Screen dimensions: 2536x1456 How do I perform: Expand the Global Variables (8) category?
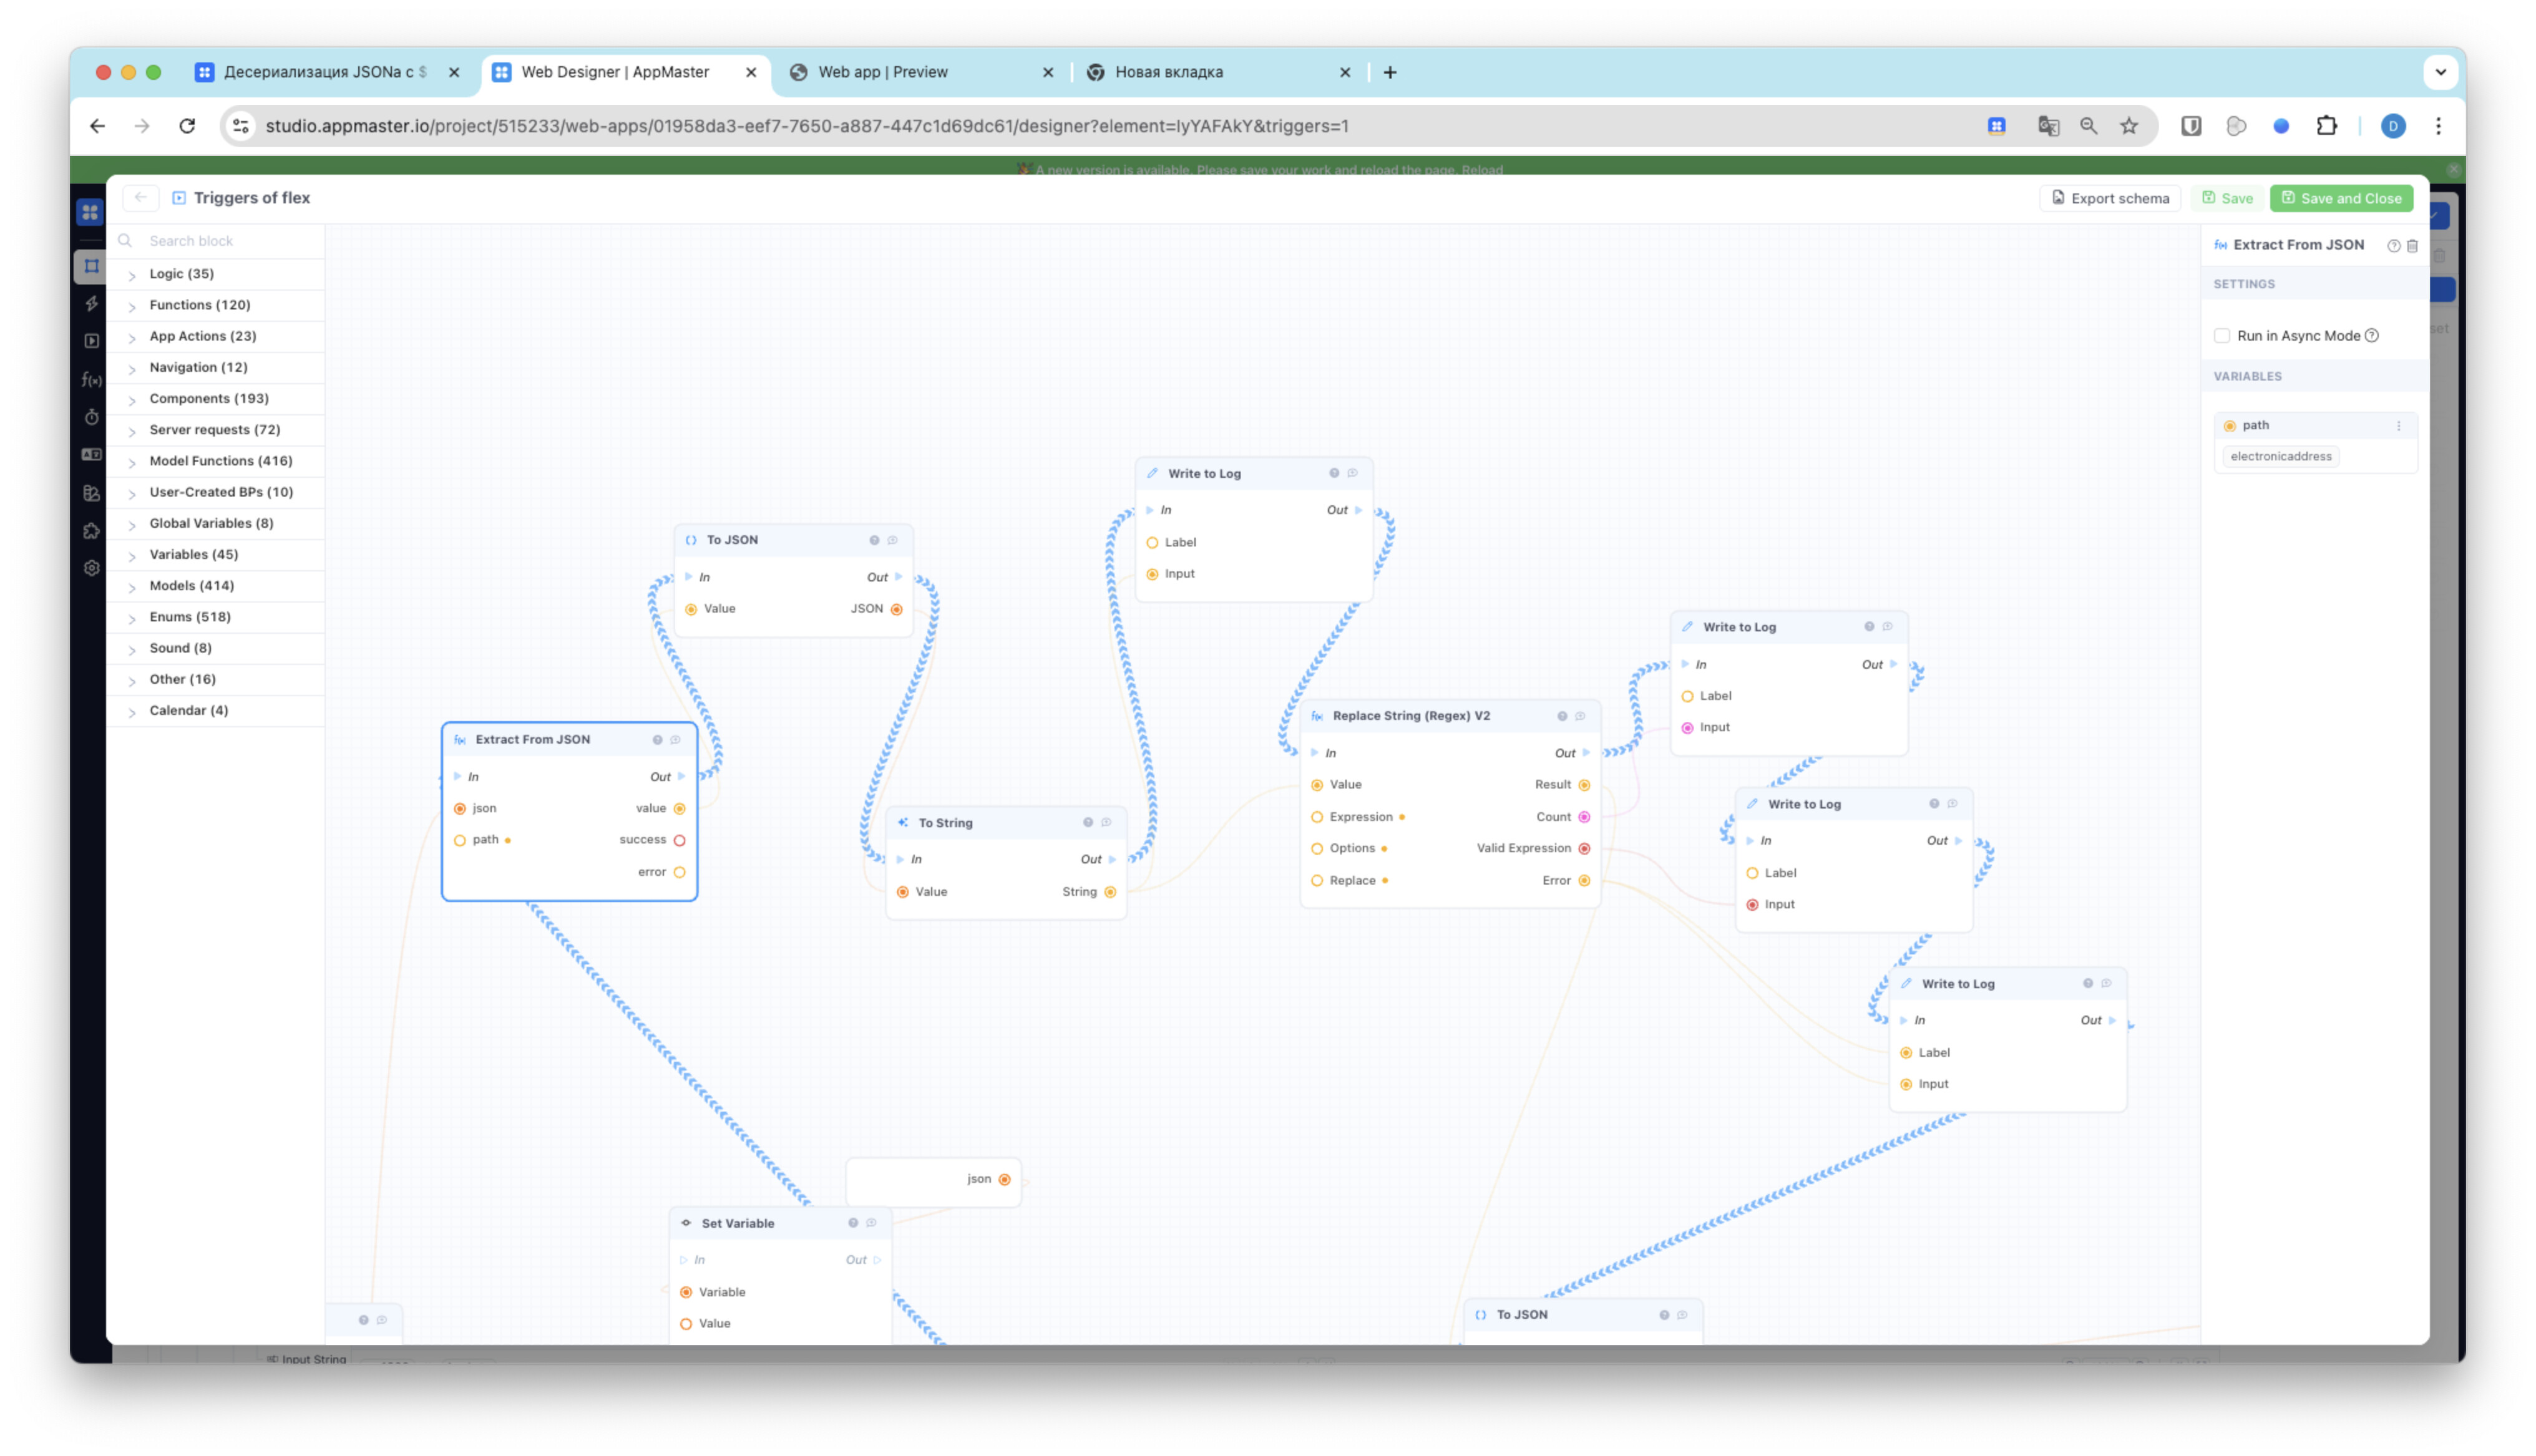tap(215, 523)
